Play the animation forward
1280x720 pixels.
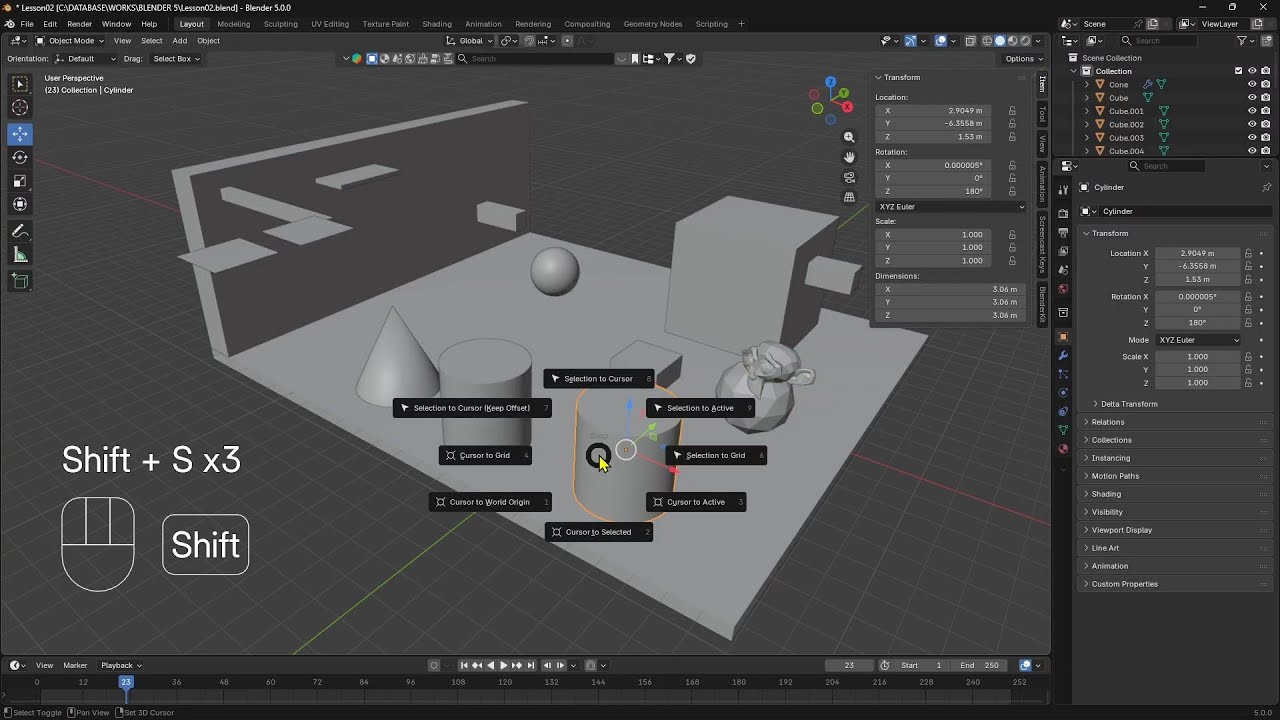click(x=503, y=665)
